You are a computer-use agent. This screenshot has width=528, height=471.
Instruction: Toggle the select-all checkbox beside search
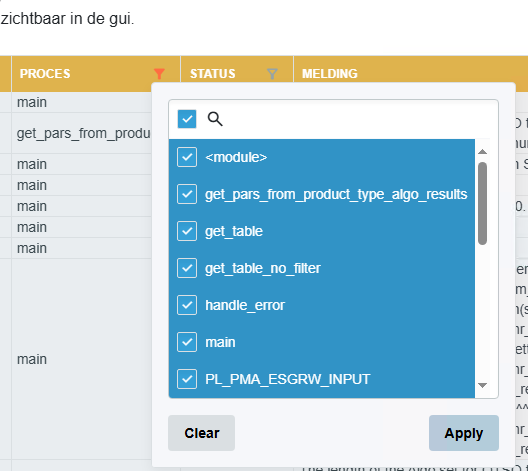click(187, 119)
